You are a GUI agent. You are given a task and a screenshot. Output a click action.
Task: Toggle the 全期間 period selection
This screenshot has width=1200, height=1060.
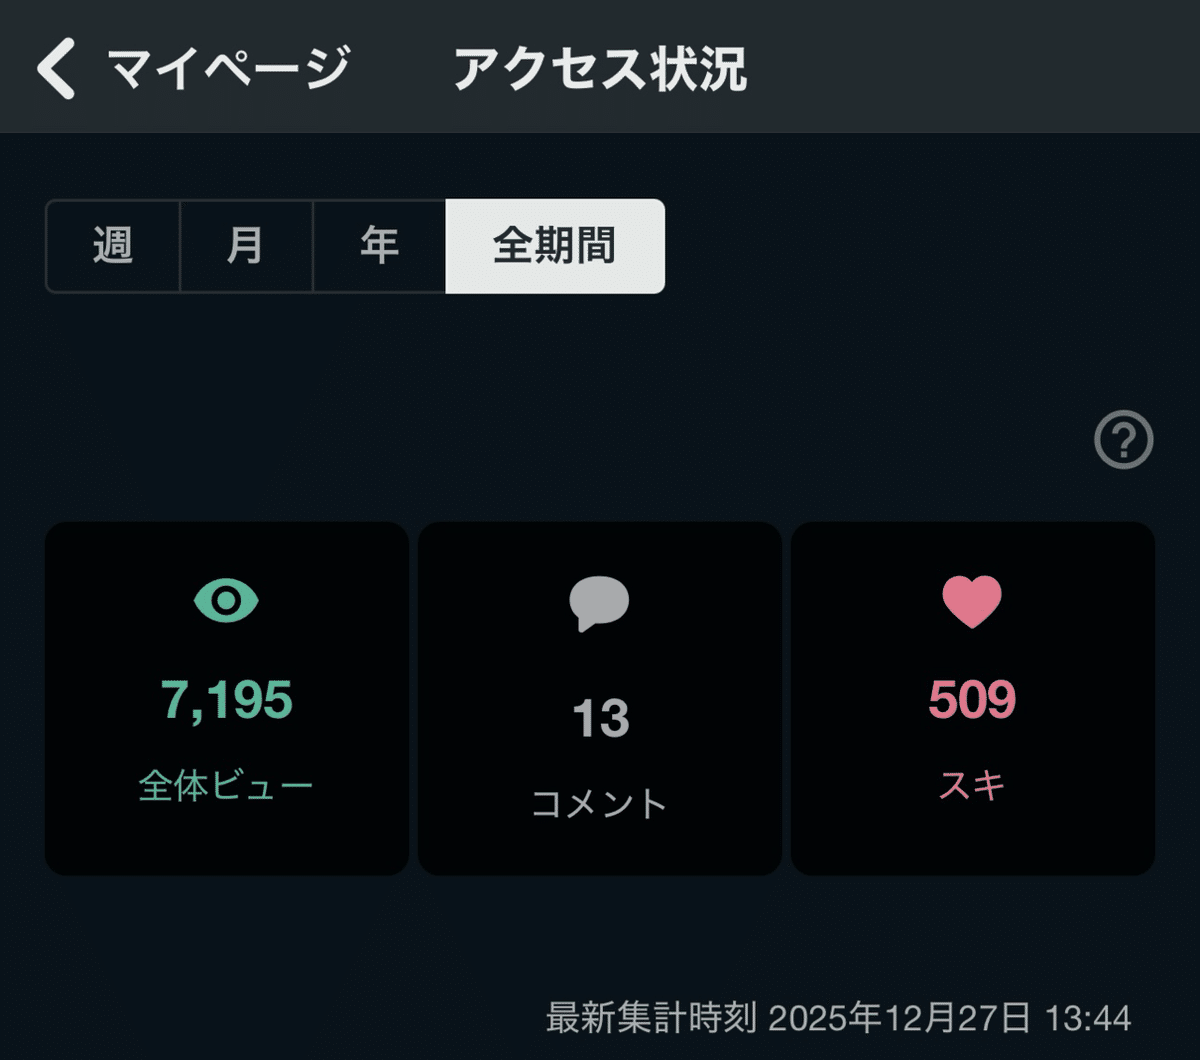pos(554,247)
